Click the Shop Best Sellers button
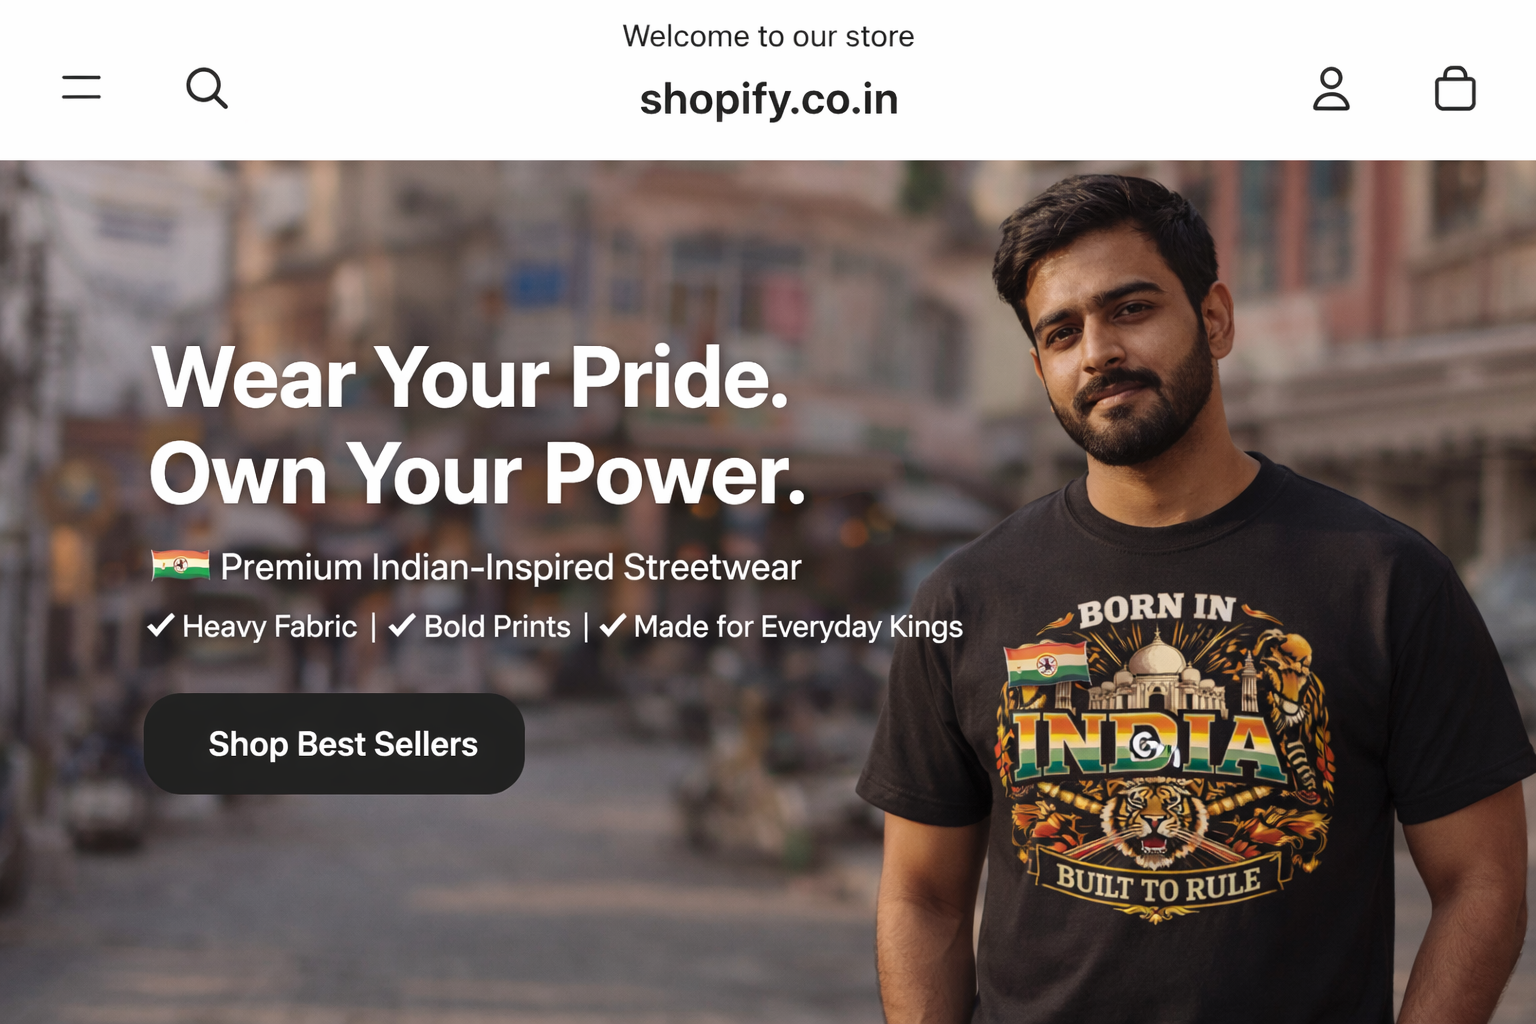This screenshot has height=1024, width=1536. [x=334, y=744]
